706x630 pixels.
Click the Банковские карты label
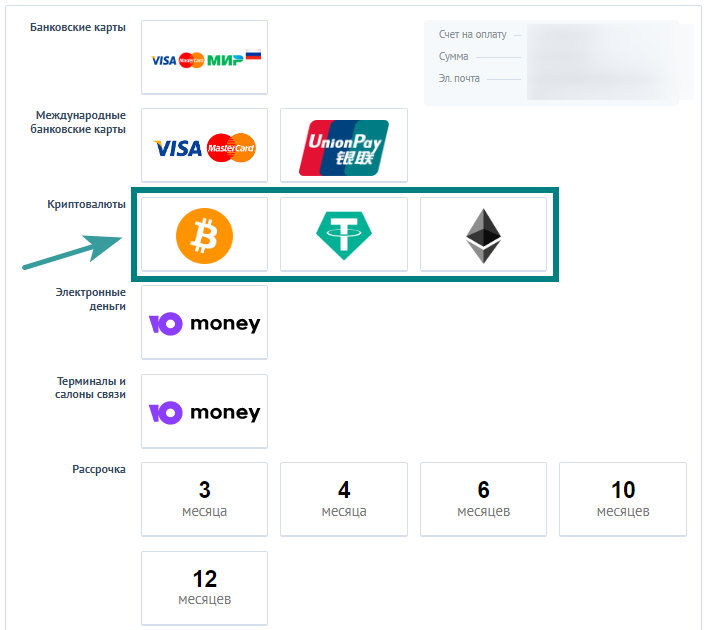[x=78, y=27]
